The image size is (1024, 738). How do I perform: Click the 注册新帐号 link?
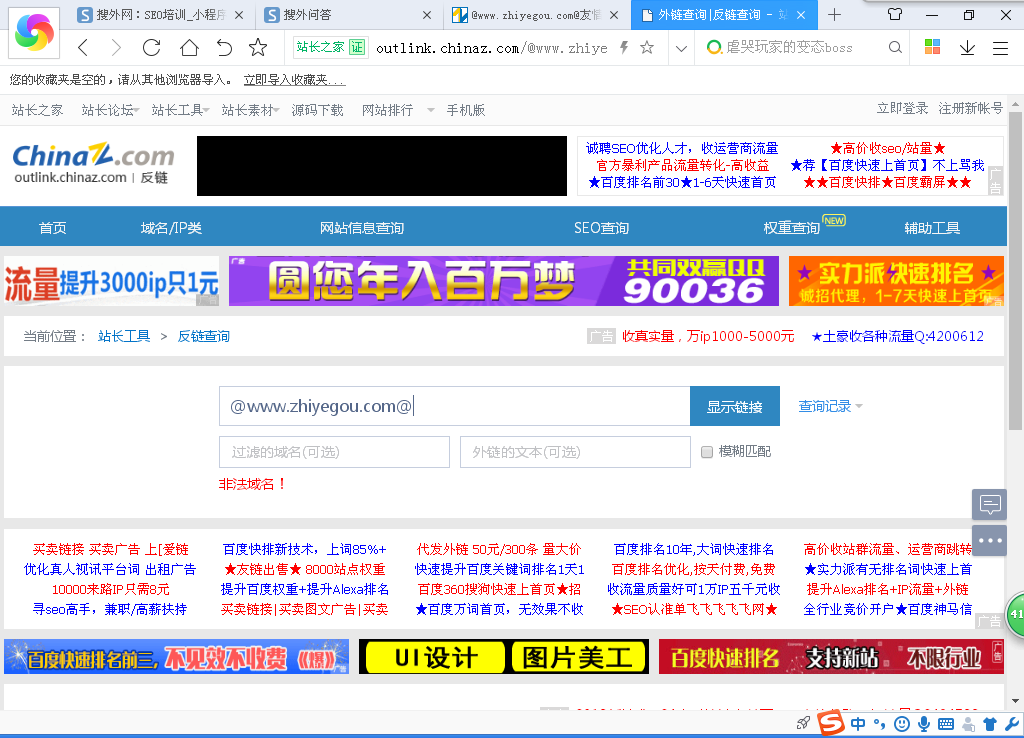pos(970,108)
